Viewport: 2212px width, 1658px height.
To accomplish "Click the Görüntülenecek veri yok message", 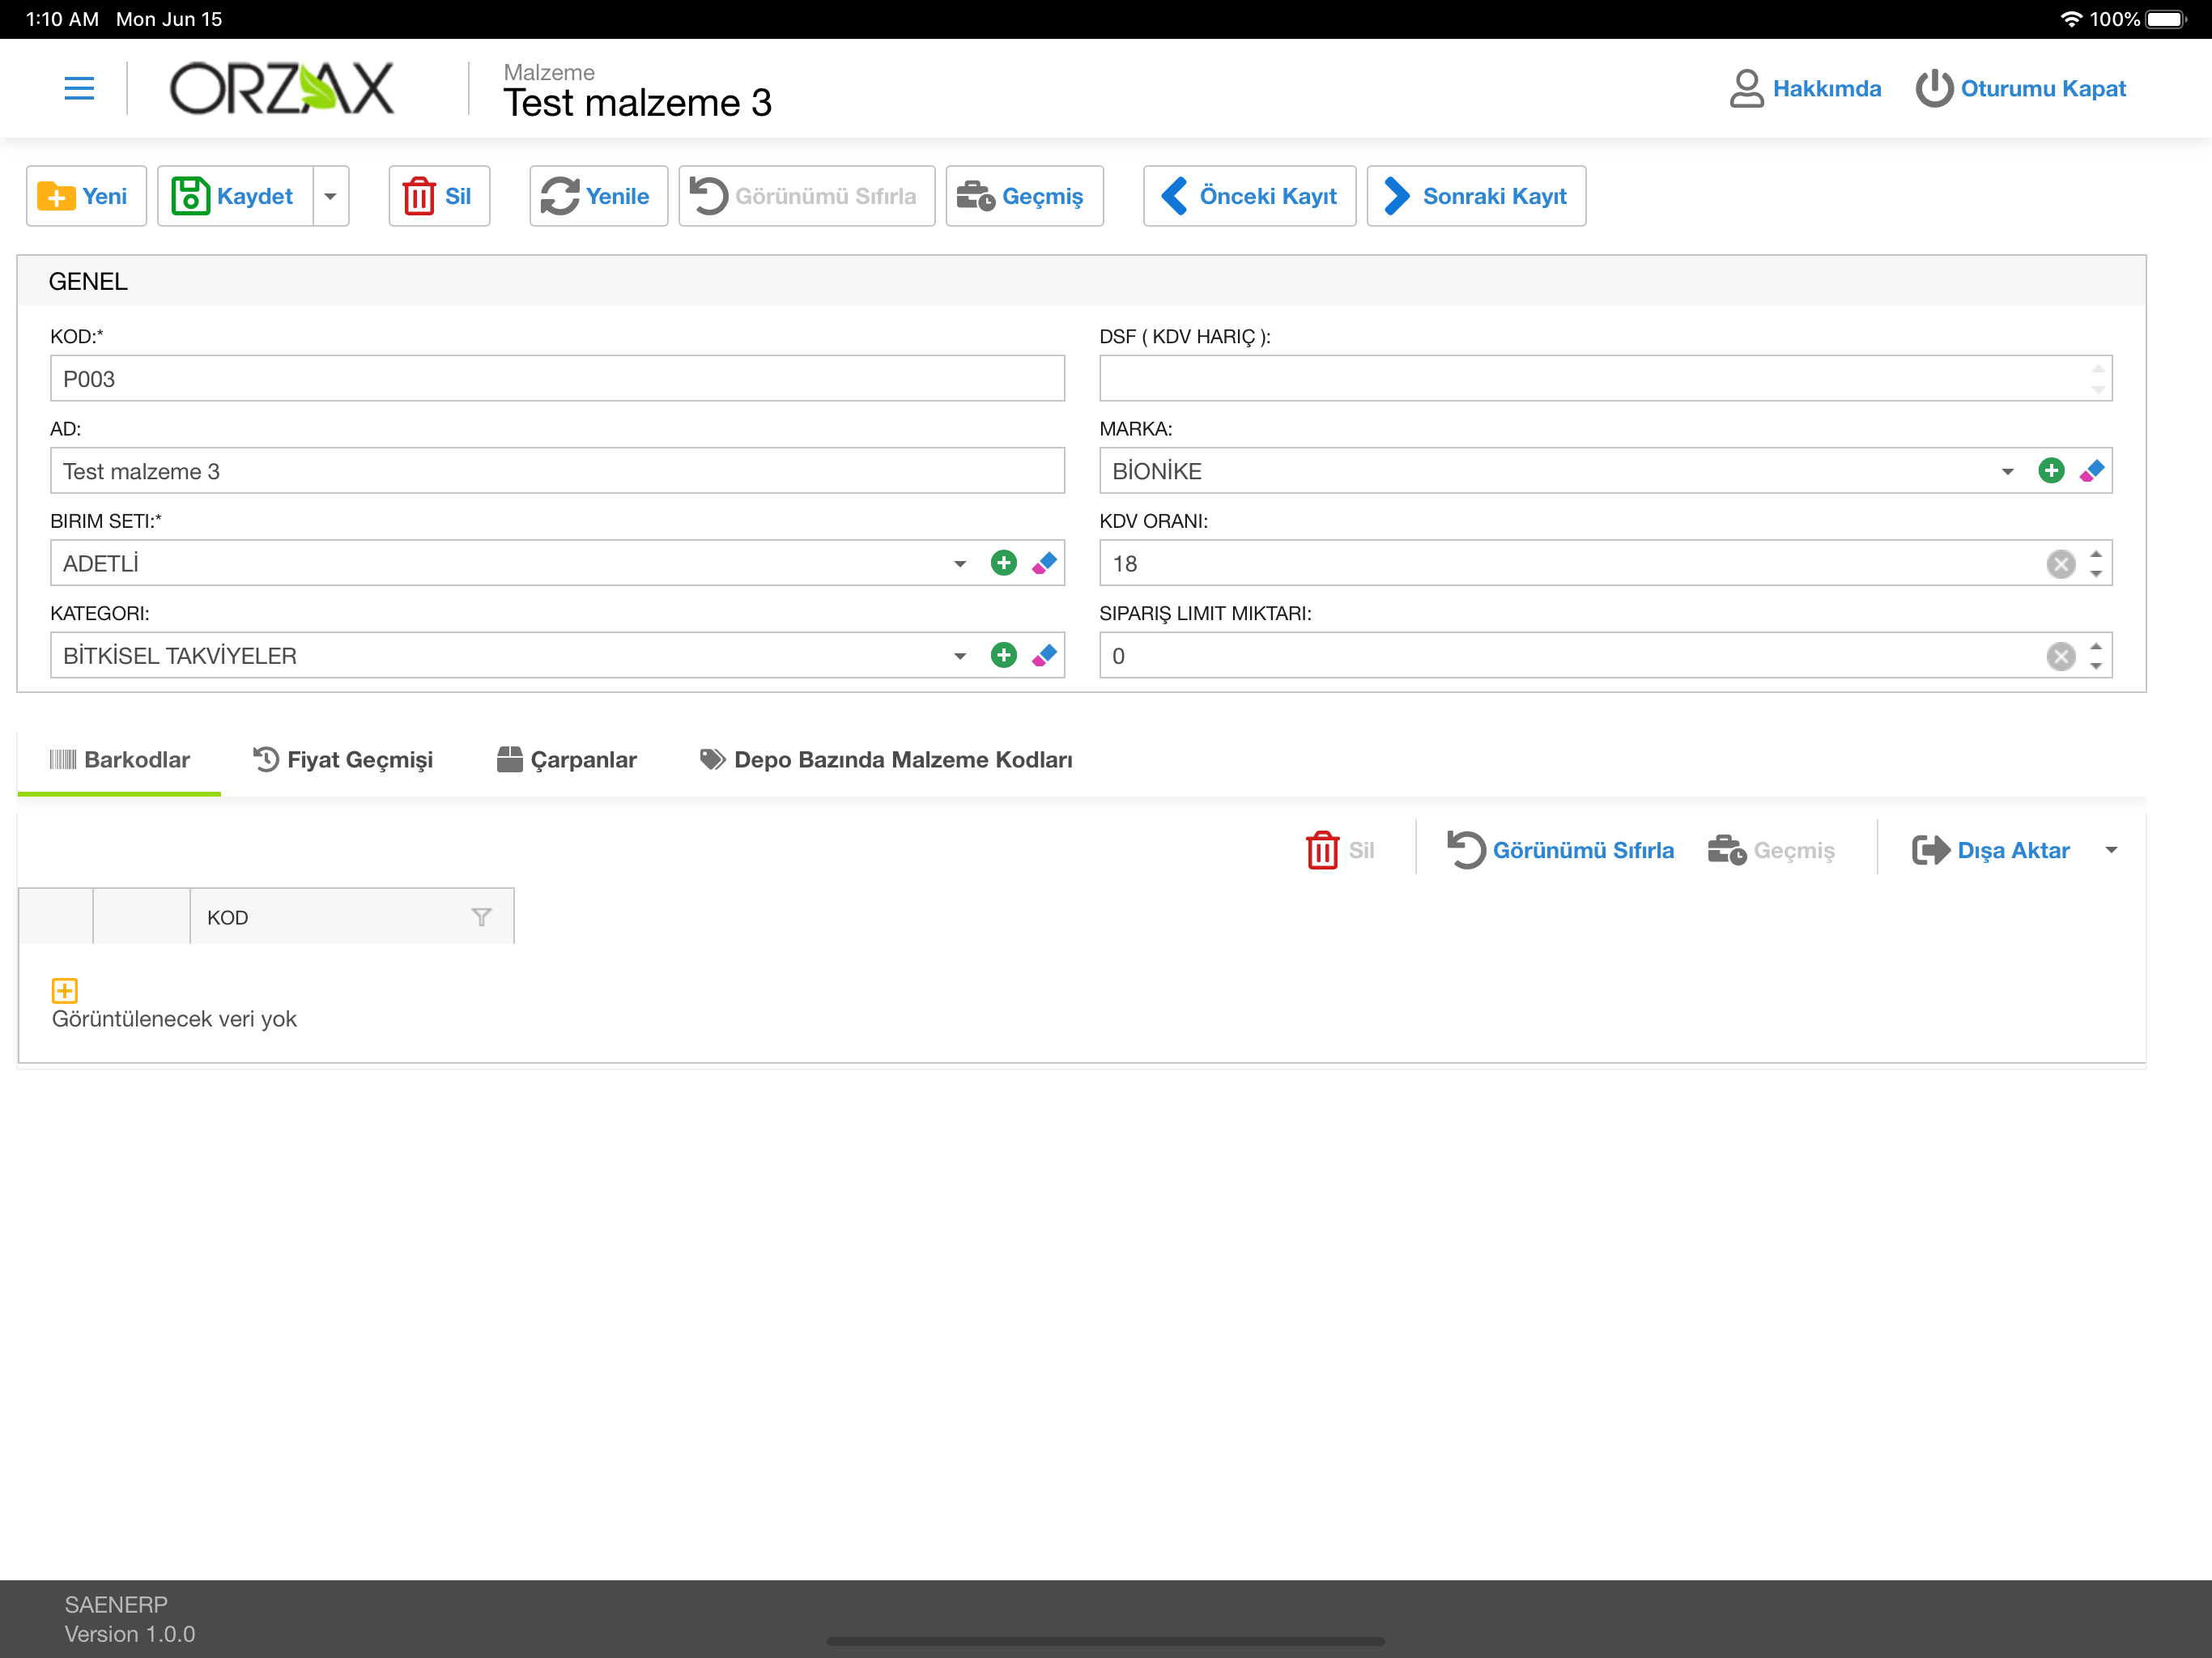I will [x=174, y=1019].
